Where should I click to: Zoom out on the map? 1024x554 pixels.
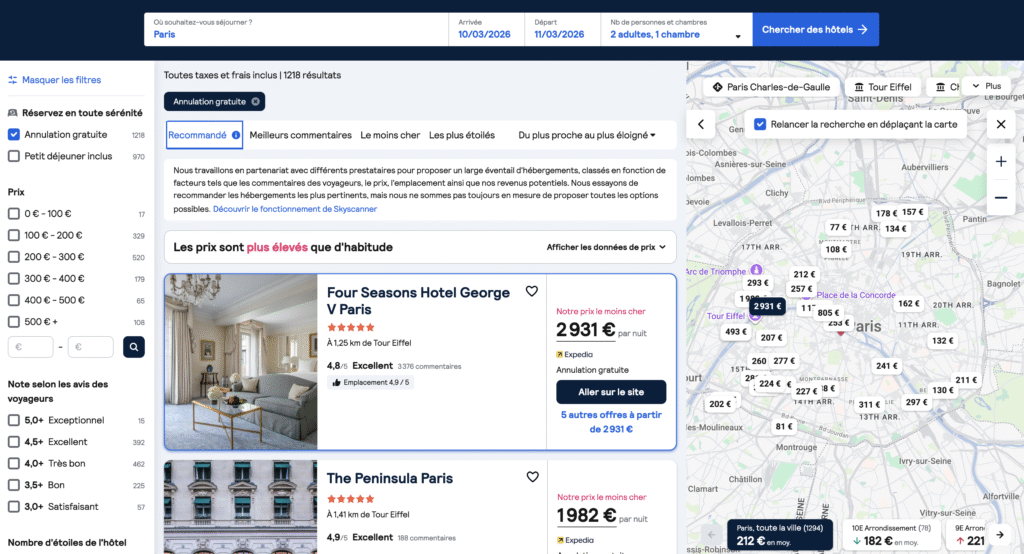tap(1000, 197)
